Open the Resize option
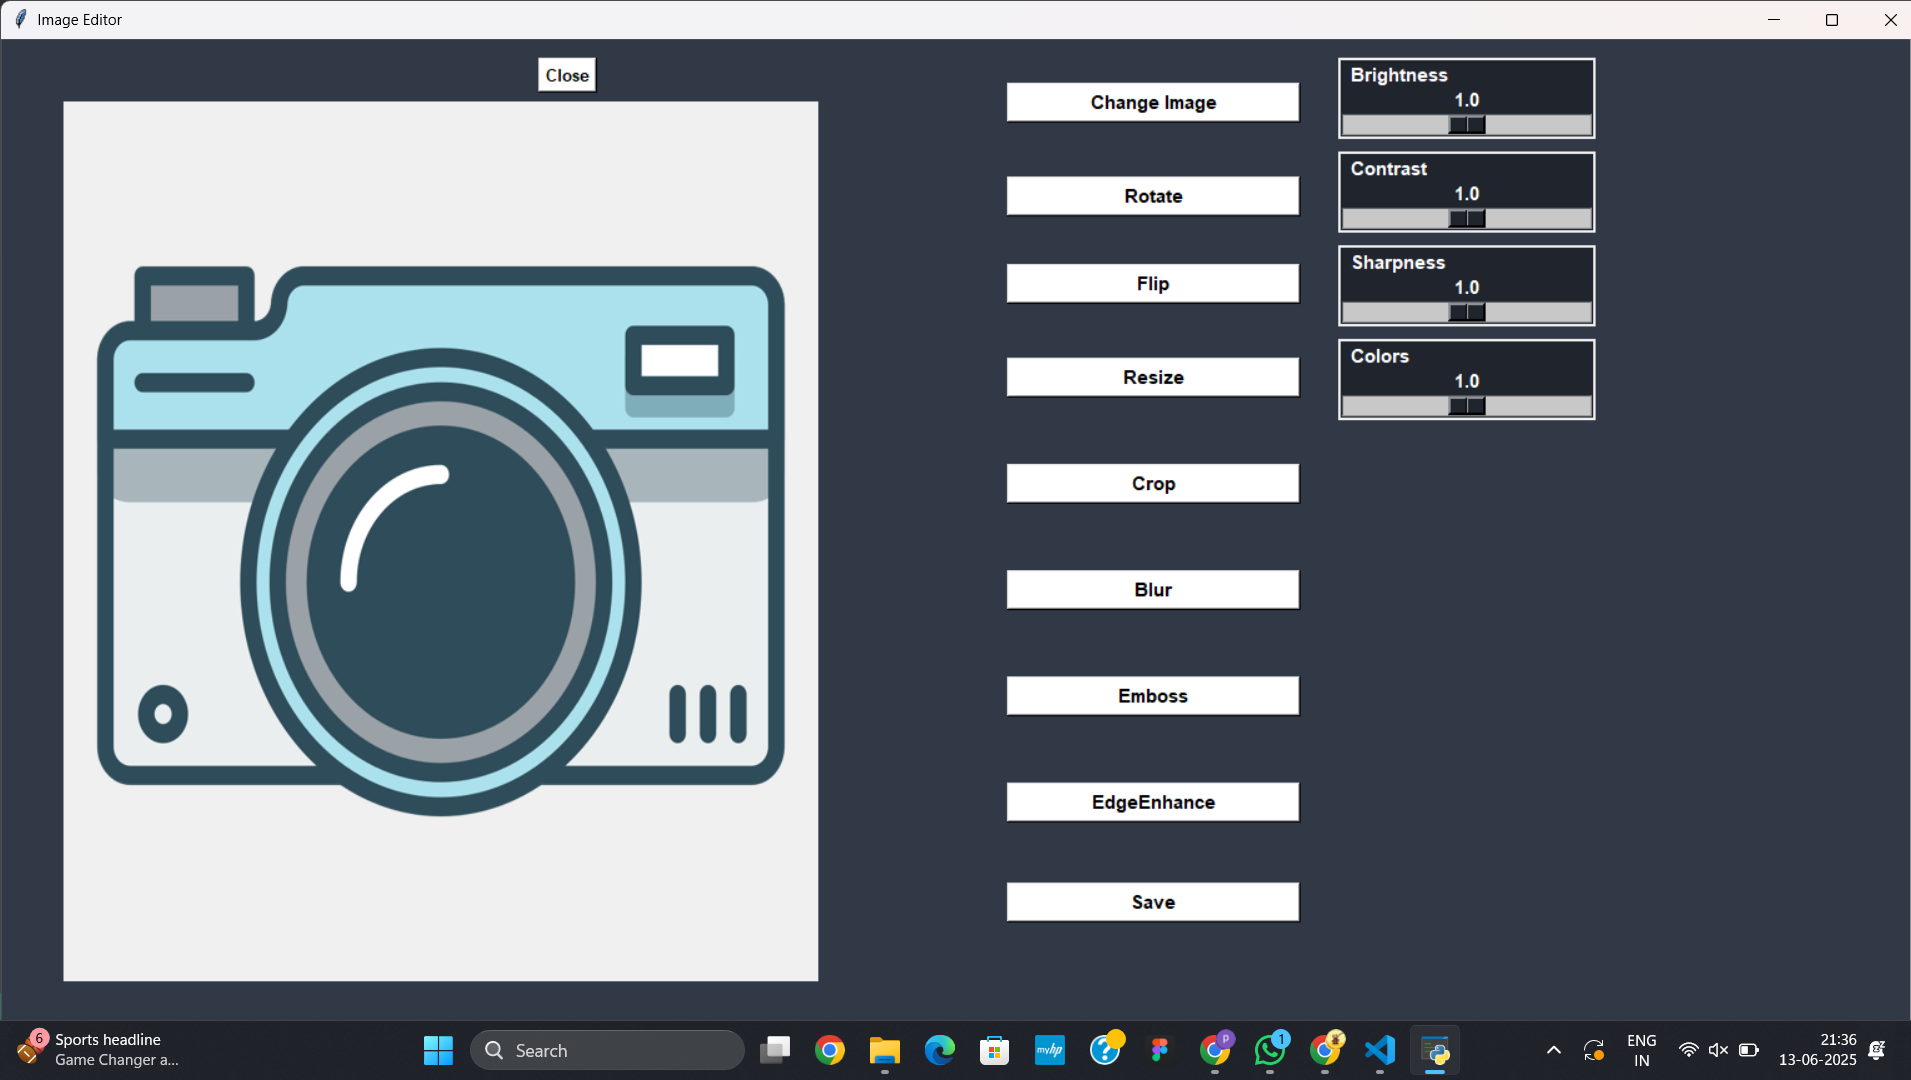This screenshot has height=1080, width=1911. [1152, 377]
